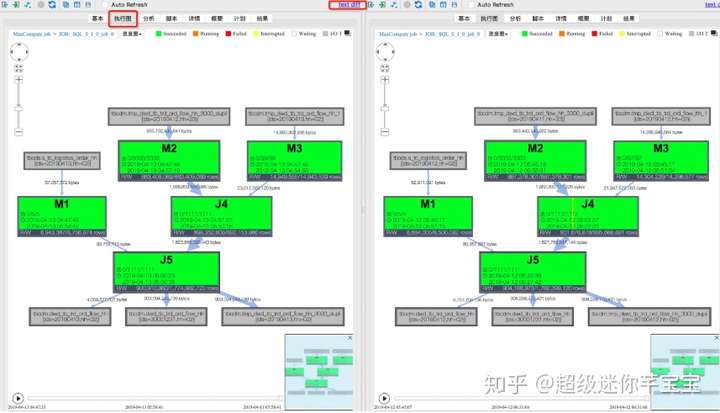Zoom in with plus button in left pane

(x=18, y=80)
